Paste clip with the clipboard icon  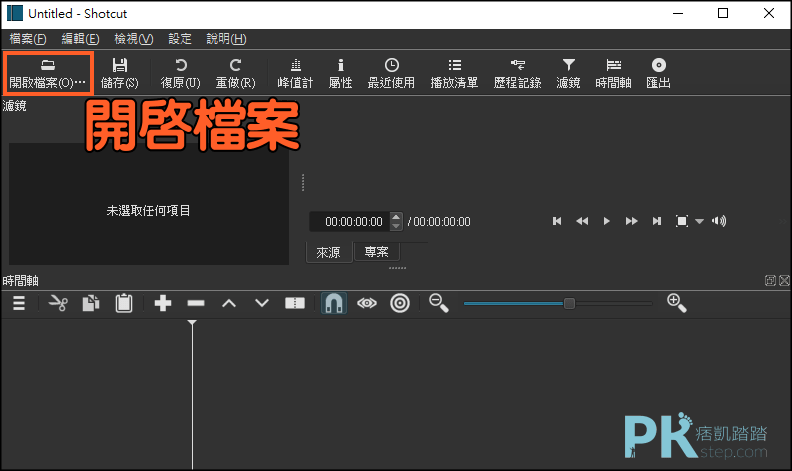pos(124,303)
